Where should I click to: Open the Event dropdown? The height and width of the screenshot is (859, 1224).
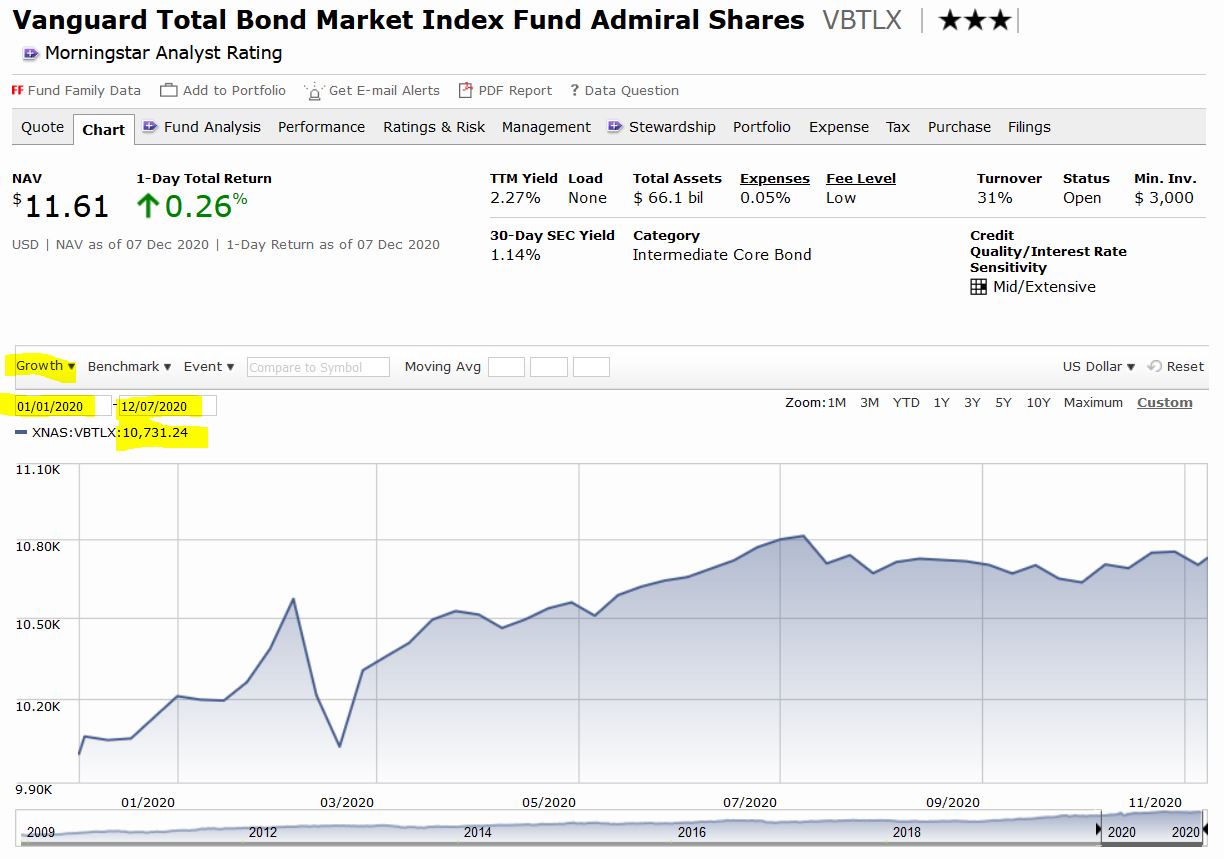coord(209,367)
